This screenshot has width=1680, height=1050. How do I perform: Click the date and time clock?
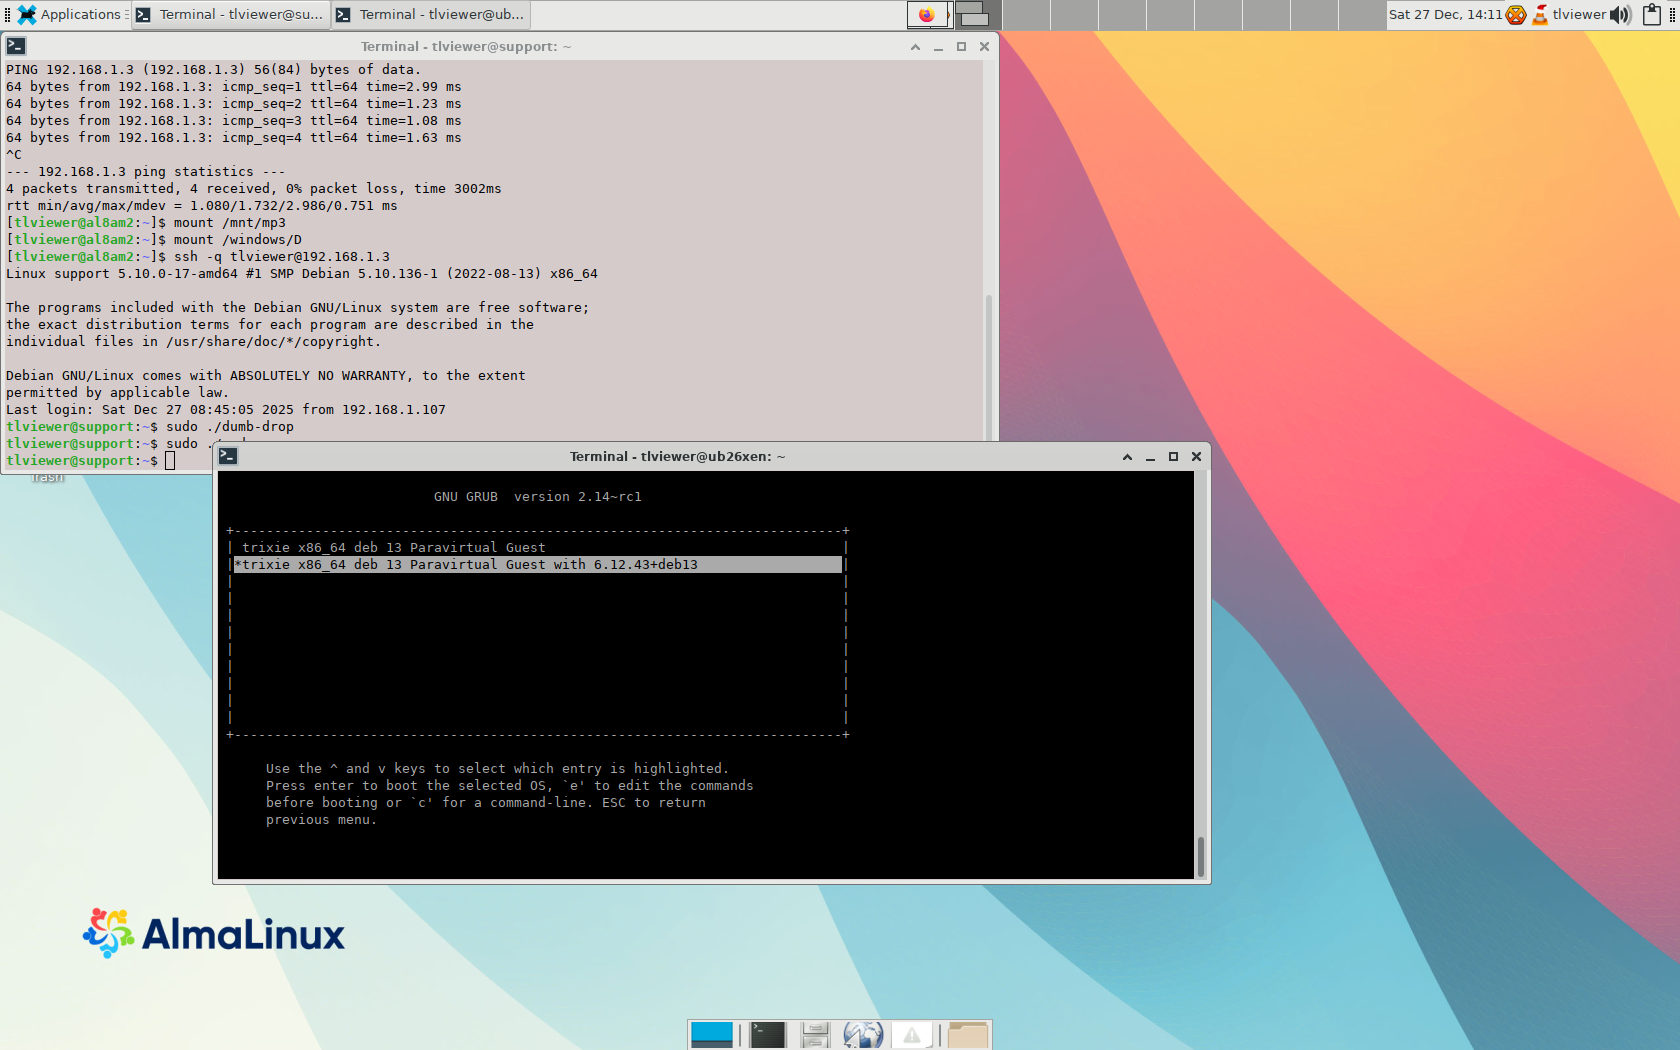(x=1445, y=14)
